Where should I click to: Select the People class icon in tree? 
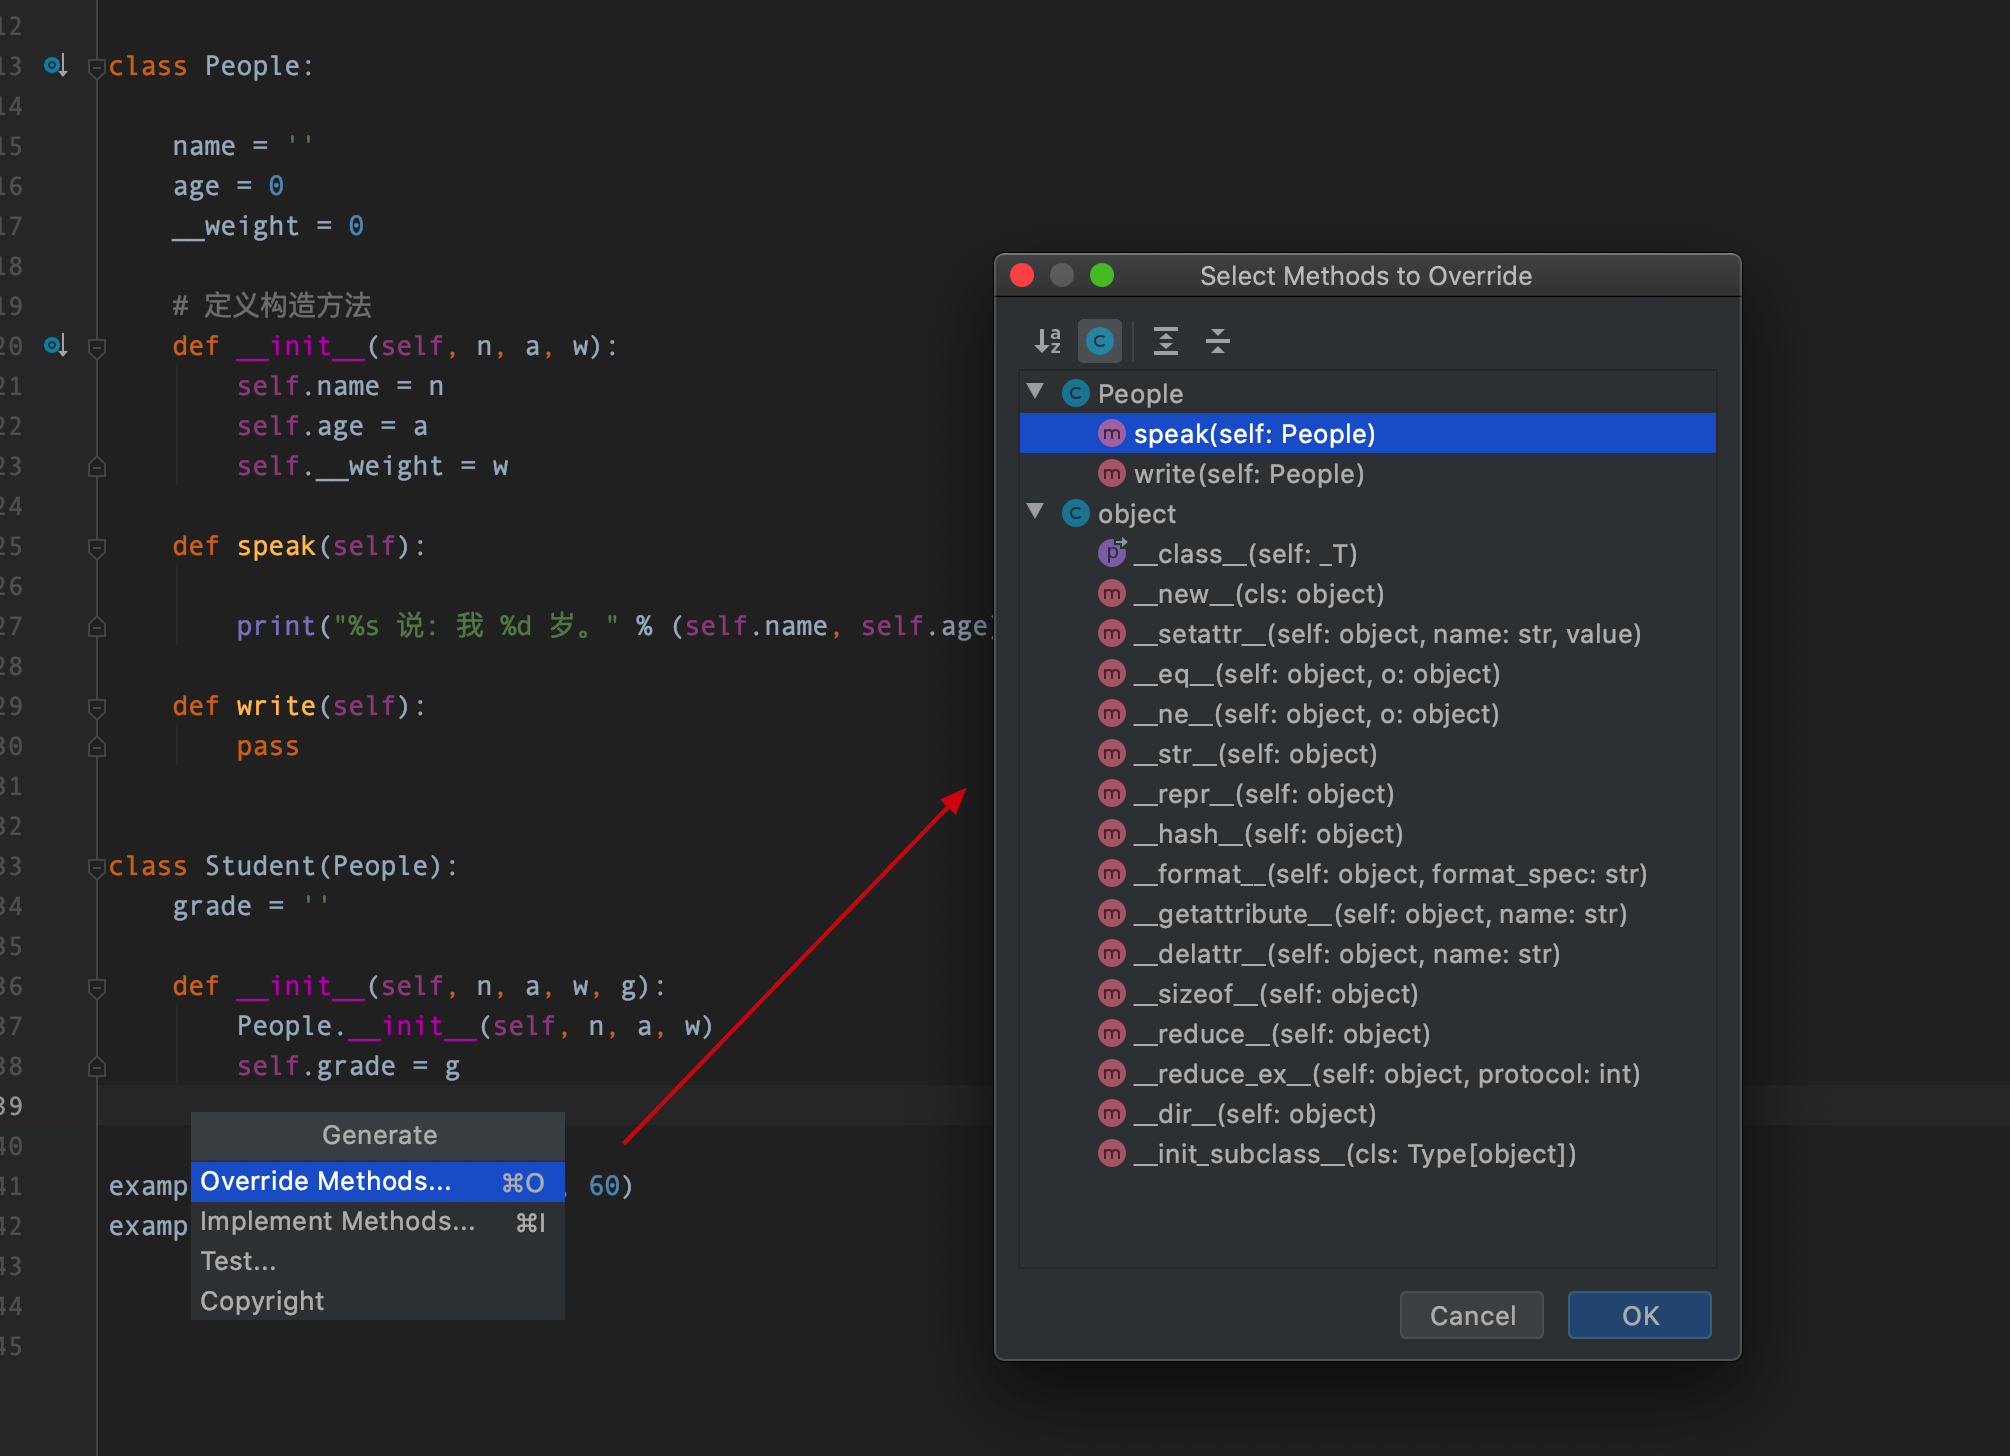point(1075,393)
